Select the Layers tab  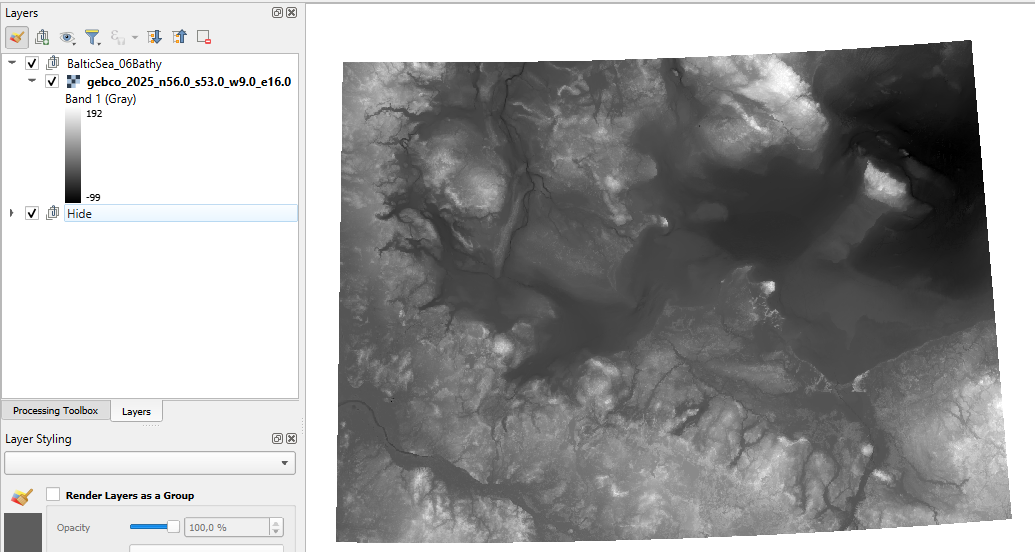point(136,411)
